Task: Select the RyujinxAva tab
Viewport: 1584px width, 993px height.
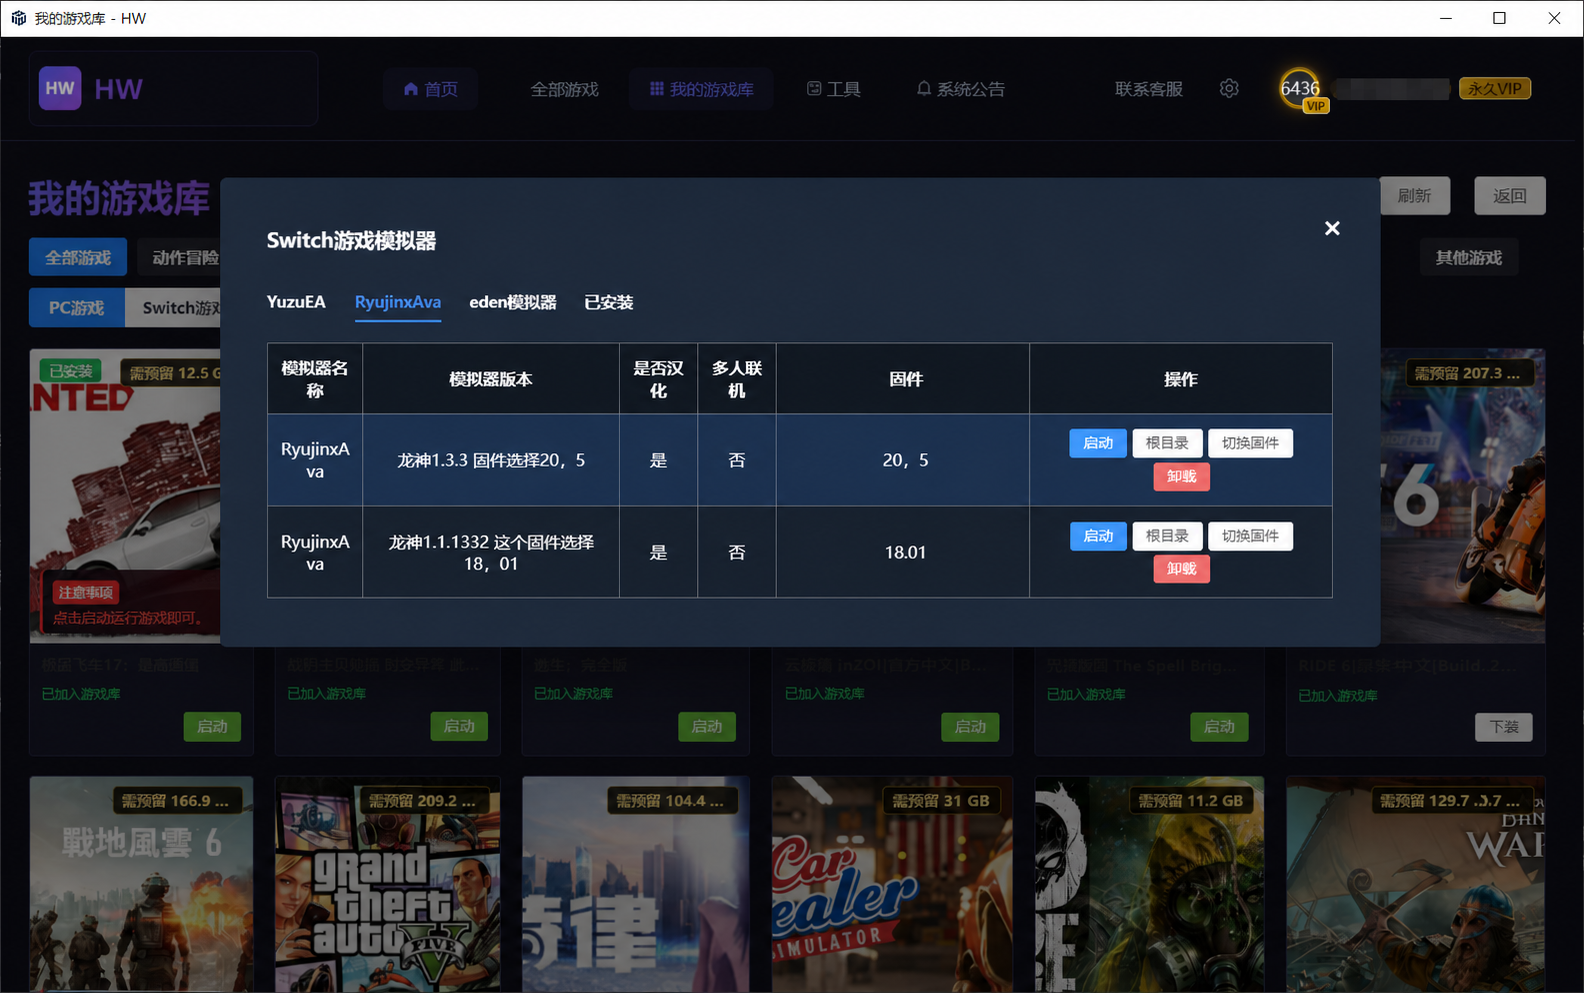Action: coord(398,302)
